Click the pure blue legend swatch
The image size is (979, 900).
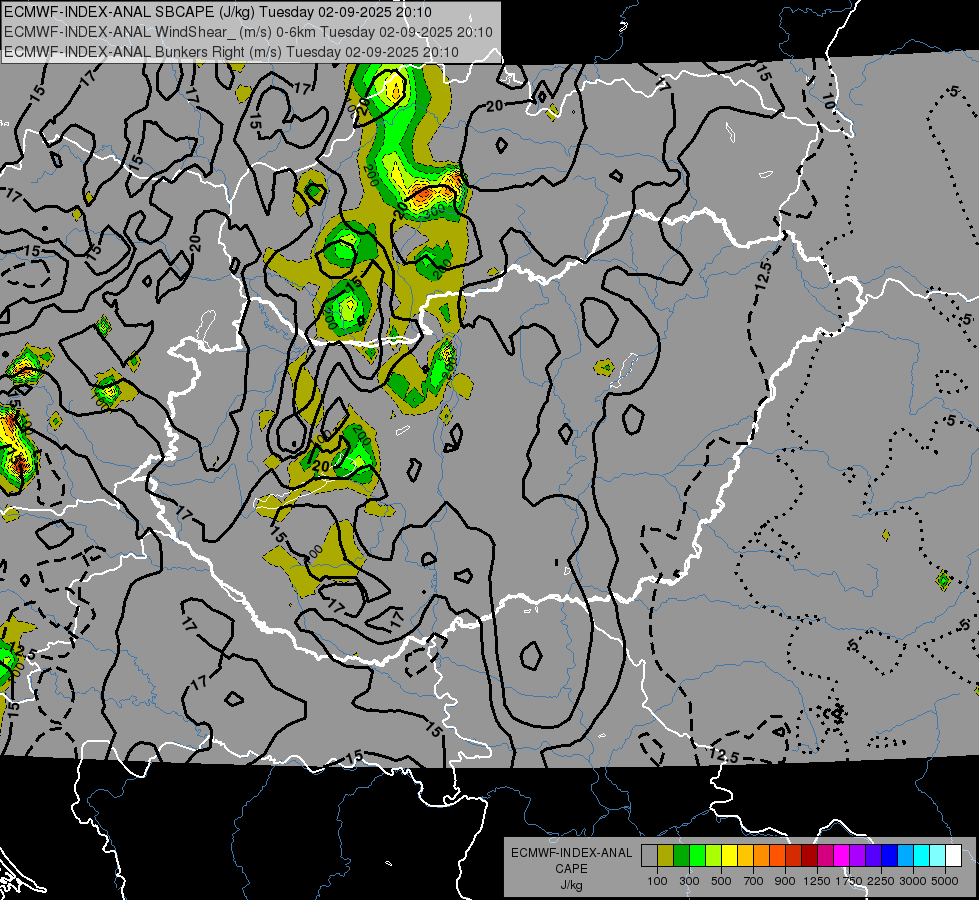coord(890,855)
